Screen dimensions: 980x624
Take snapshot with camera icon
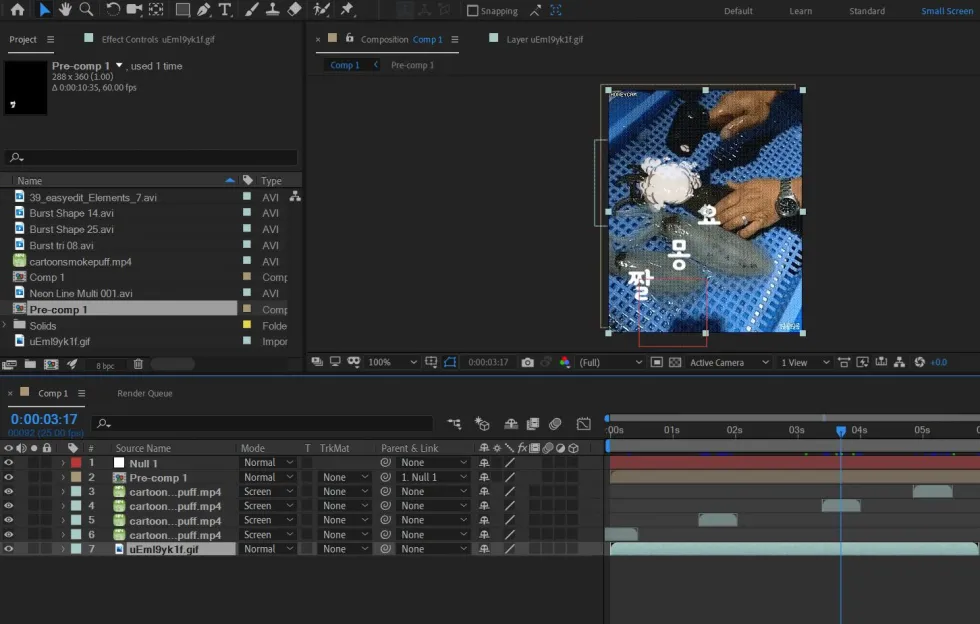pyautogui.click(x=528, y=363)
